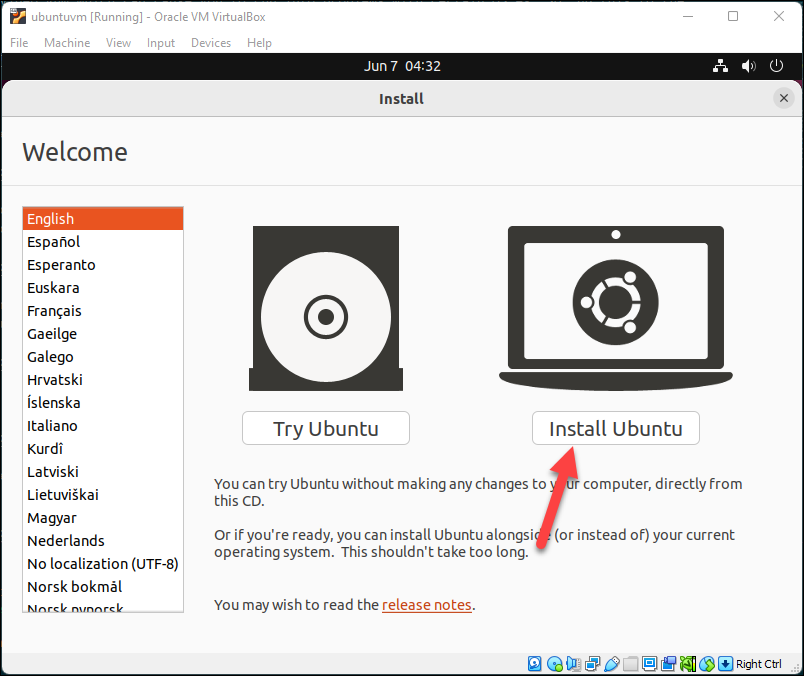Viewport: 804px width, 676px height.
Task: Open the View menu
Action: [119, 43]
